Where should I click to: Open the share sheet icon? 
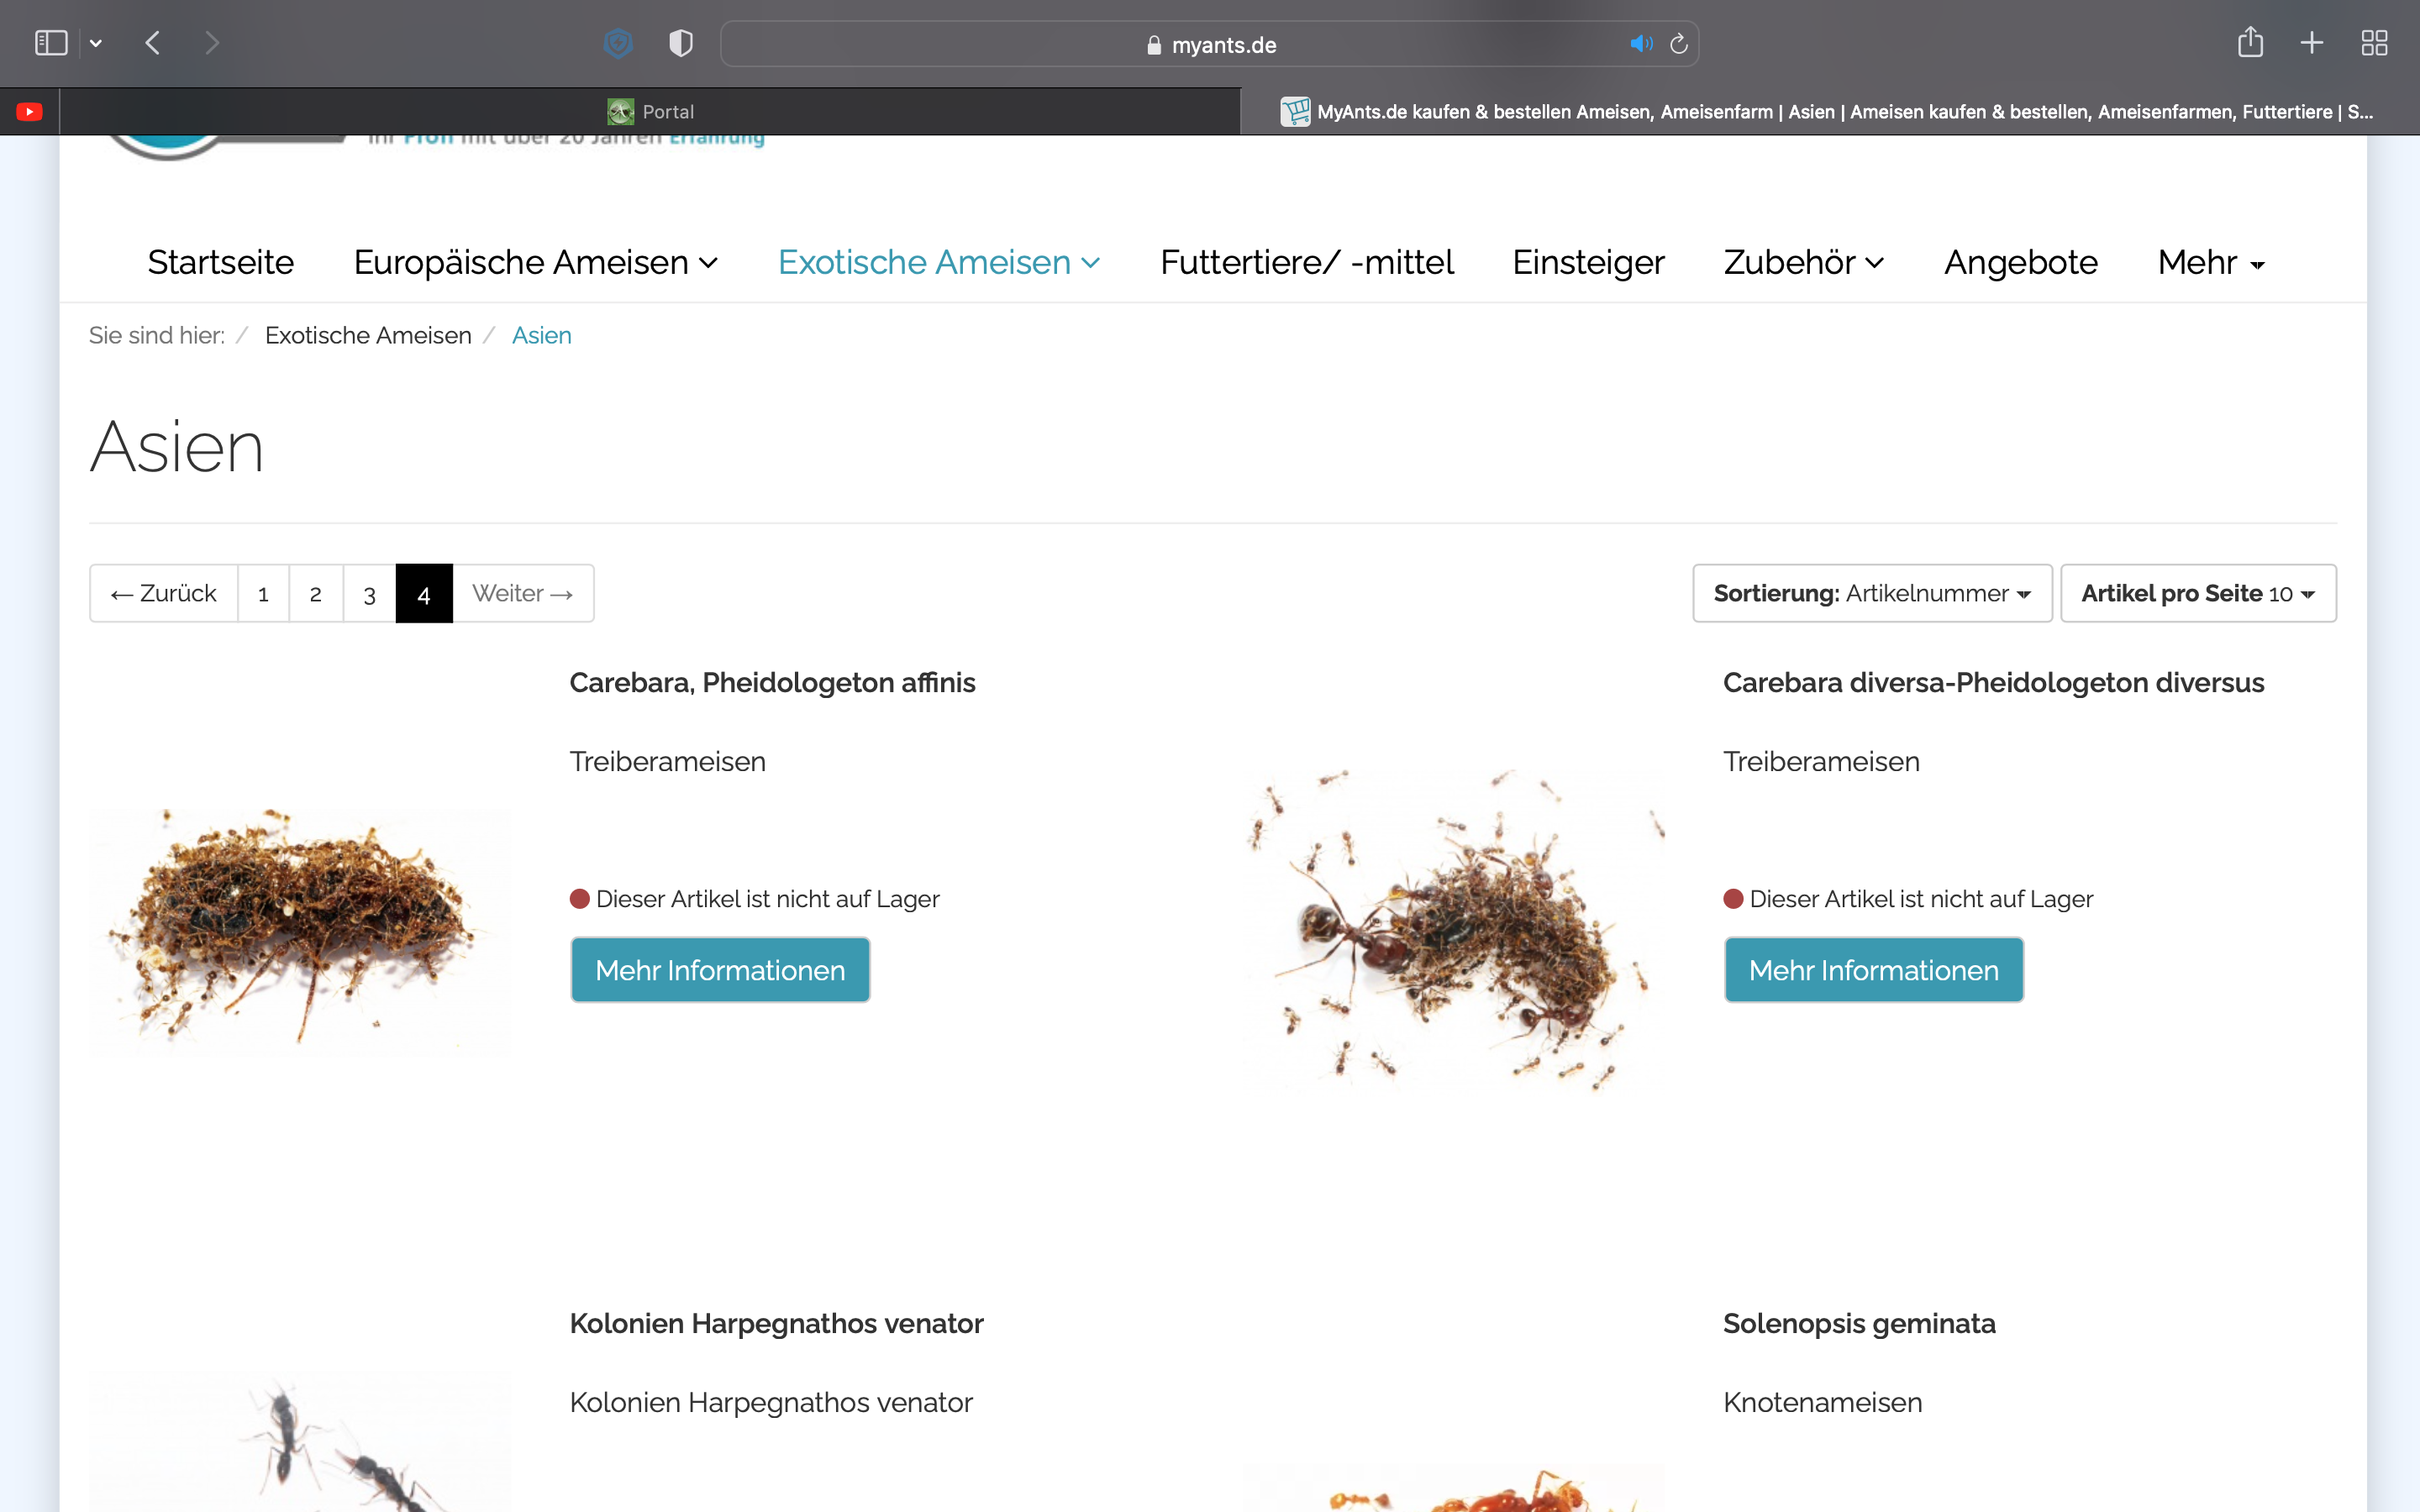tap(2250, 43)
